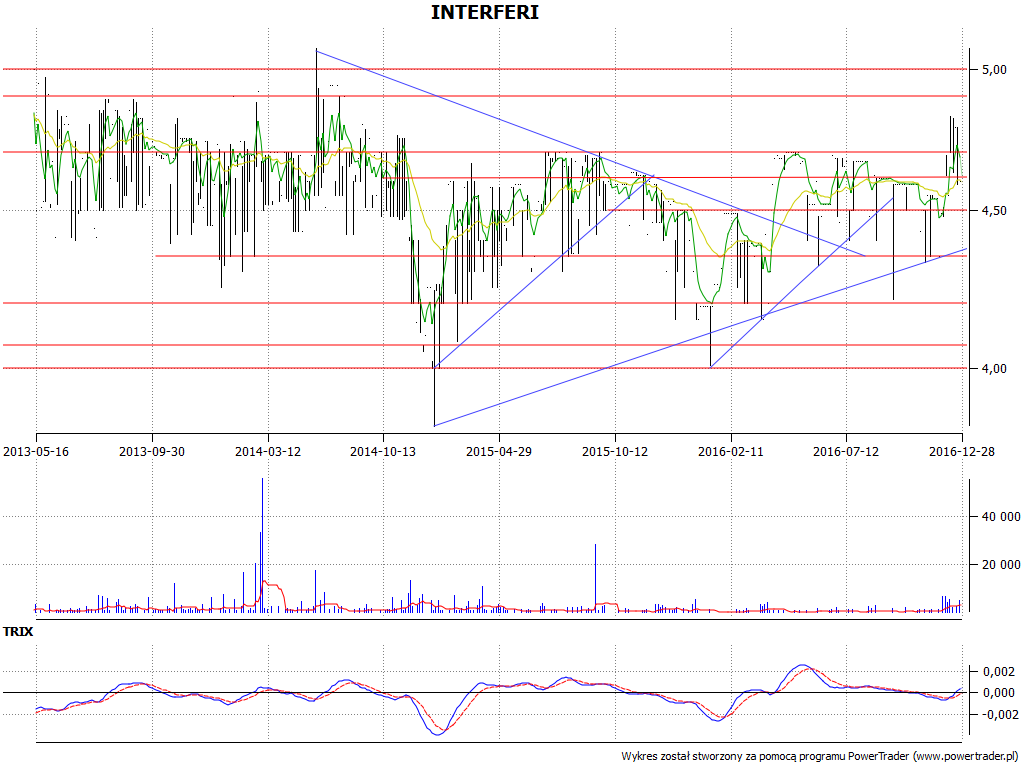Screen dimensions: 1024x768
Task: Click the 0,002 TRIX axis label
Action: pos(999,672)
